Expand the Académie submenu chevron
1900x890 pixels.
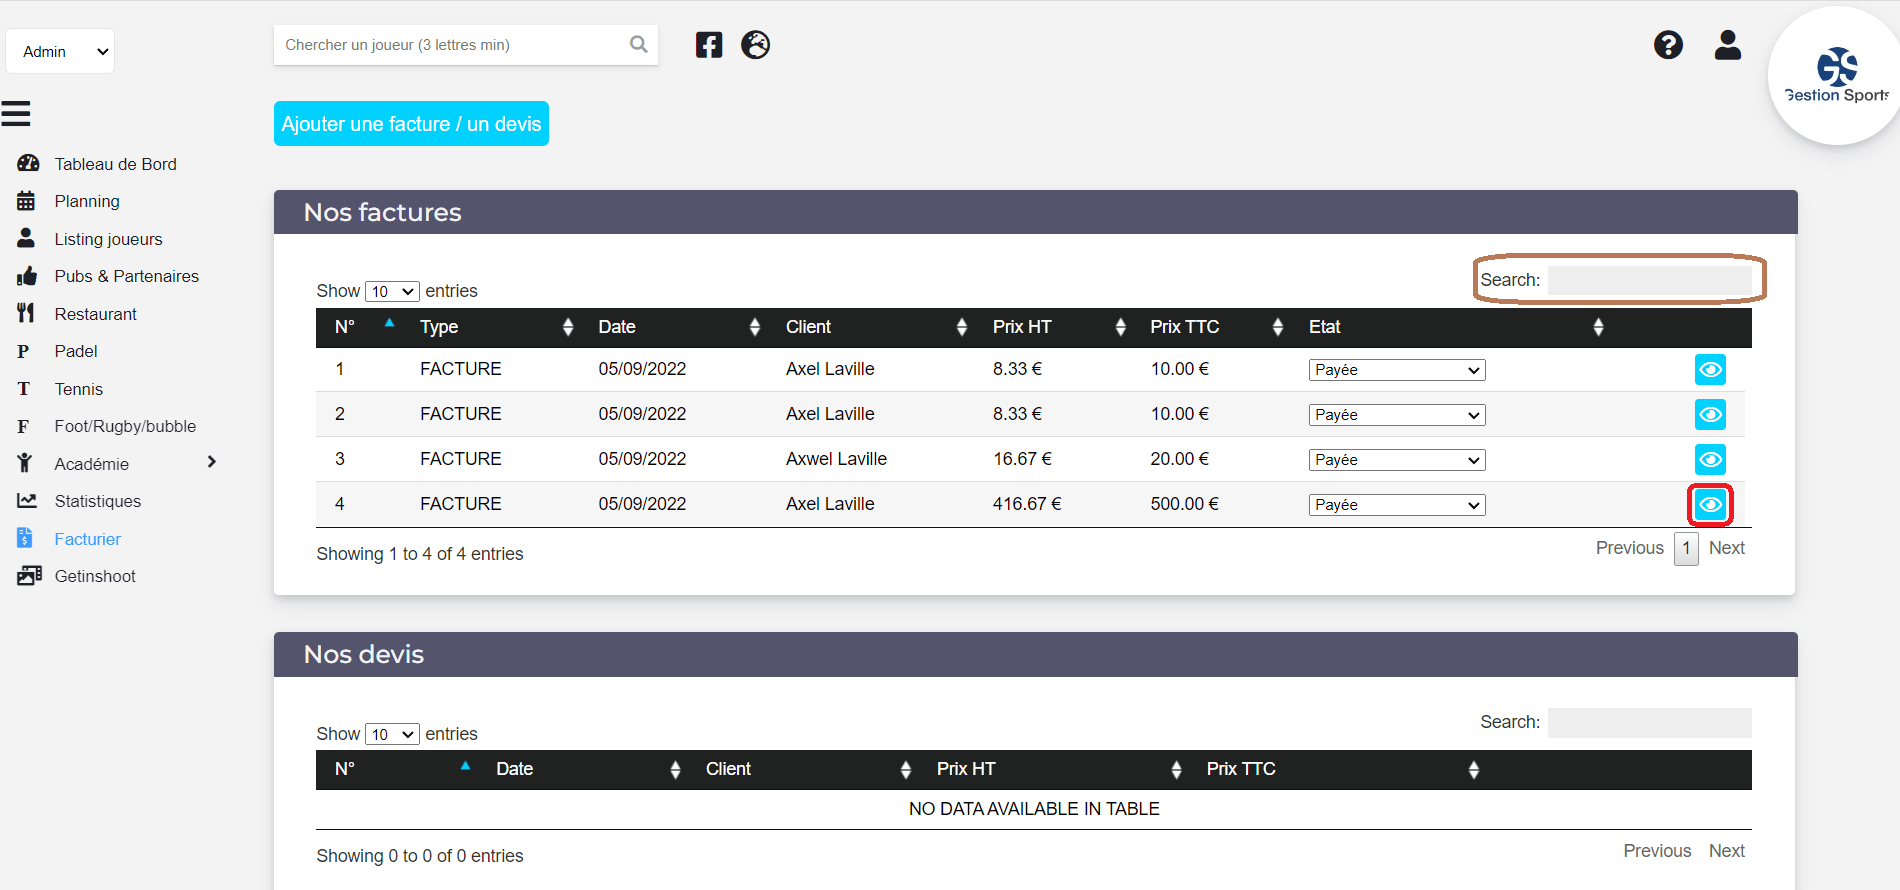click(x=211, y=462)
